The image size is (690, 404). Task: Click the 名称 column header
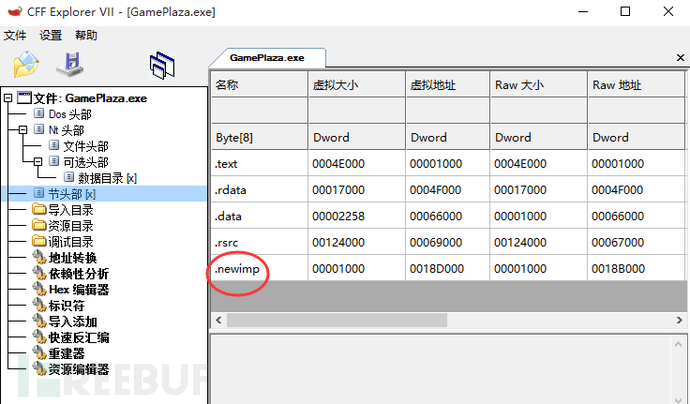click(x=259, y=84)
